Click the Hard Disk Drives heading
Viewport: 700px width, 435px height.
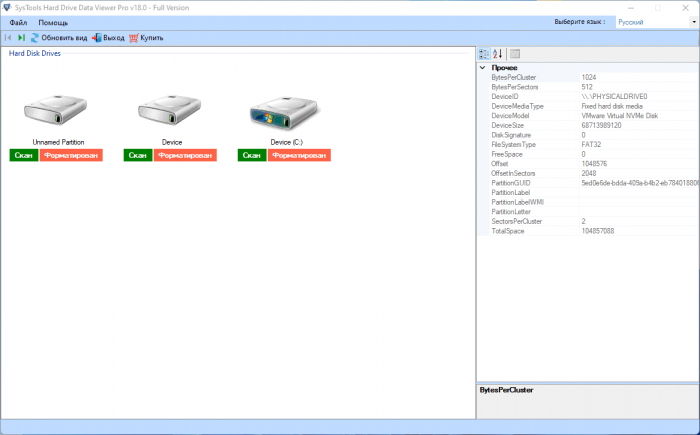[35, 53]
